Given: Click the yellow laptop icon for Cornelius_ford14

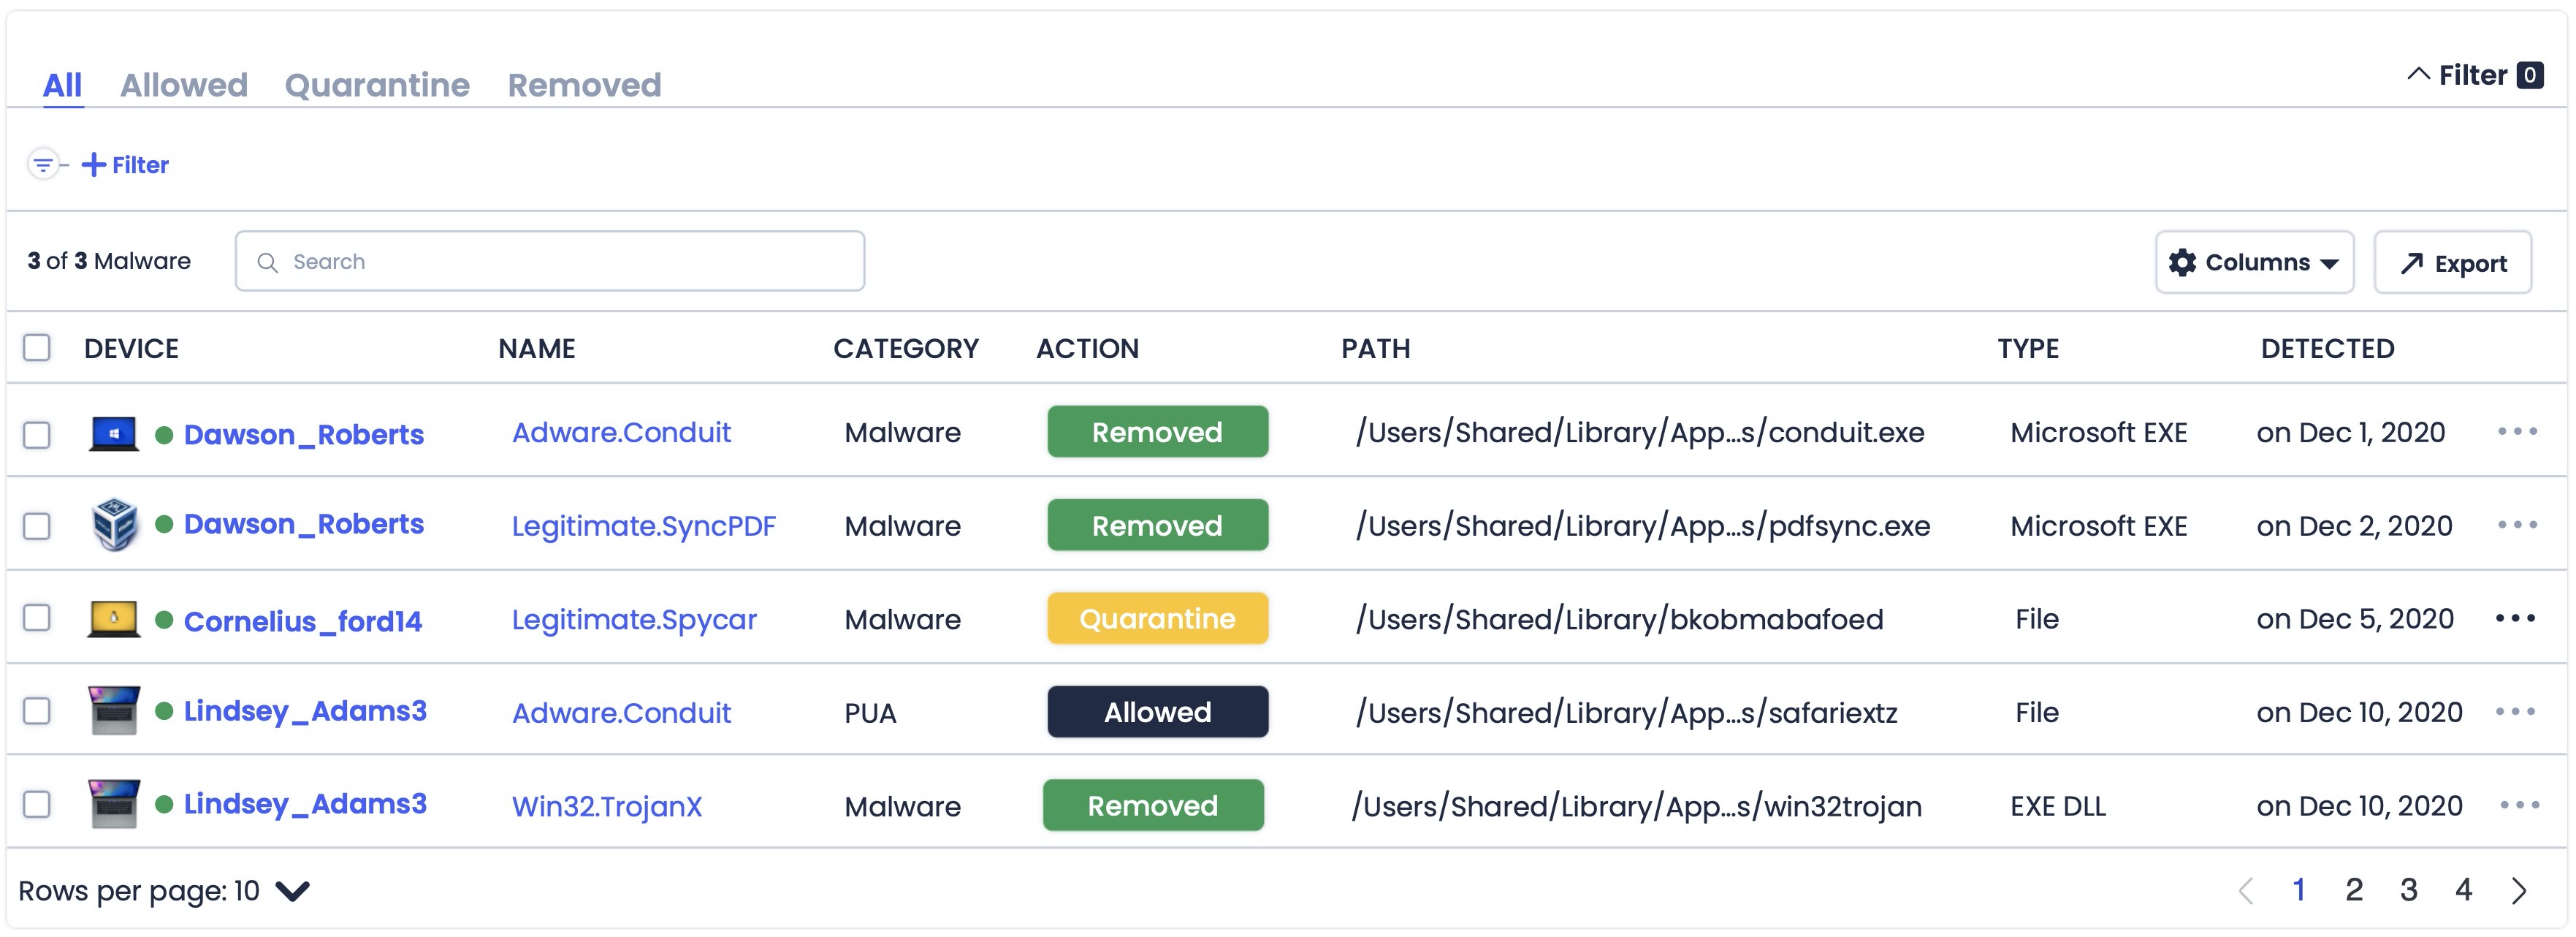Looking at the screenshot, I should click(113, 619).
